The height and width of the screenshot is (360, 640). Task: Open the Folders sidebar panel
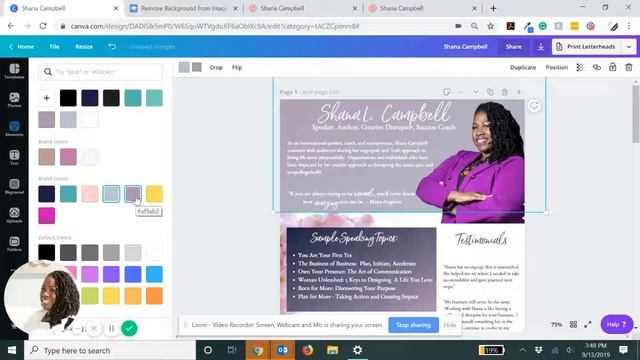(x=14, y=244)
